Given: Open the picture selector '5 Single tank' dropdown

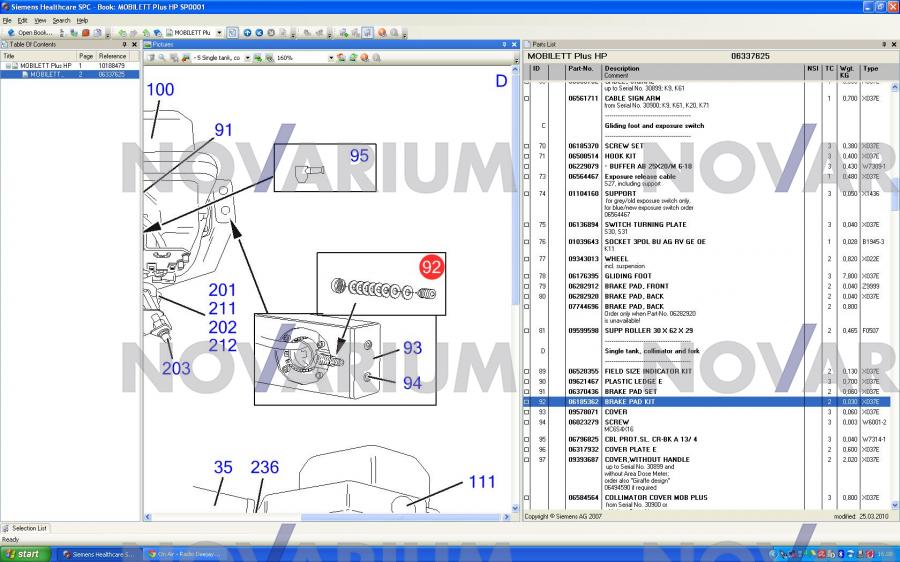Looking at the screenshot, I should click(x=247, y=57).
